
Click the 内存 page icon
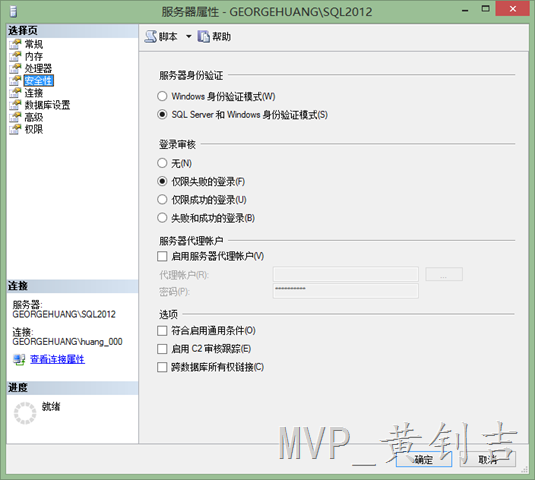coord(15,56)
